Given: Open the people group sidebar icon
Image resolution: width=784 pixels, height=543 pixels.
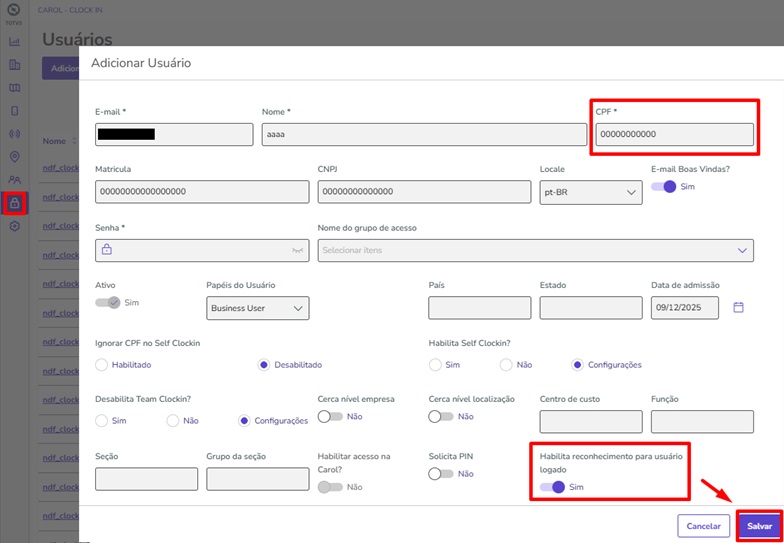Looking at the screenshot, I should (x=14, y=180).
